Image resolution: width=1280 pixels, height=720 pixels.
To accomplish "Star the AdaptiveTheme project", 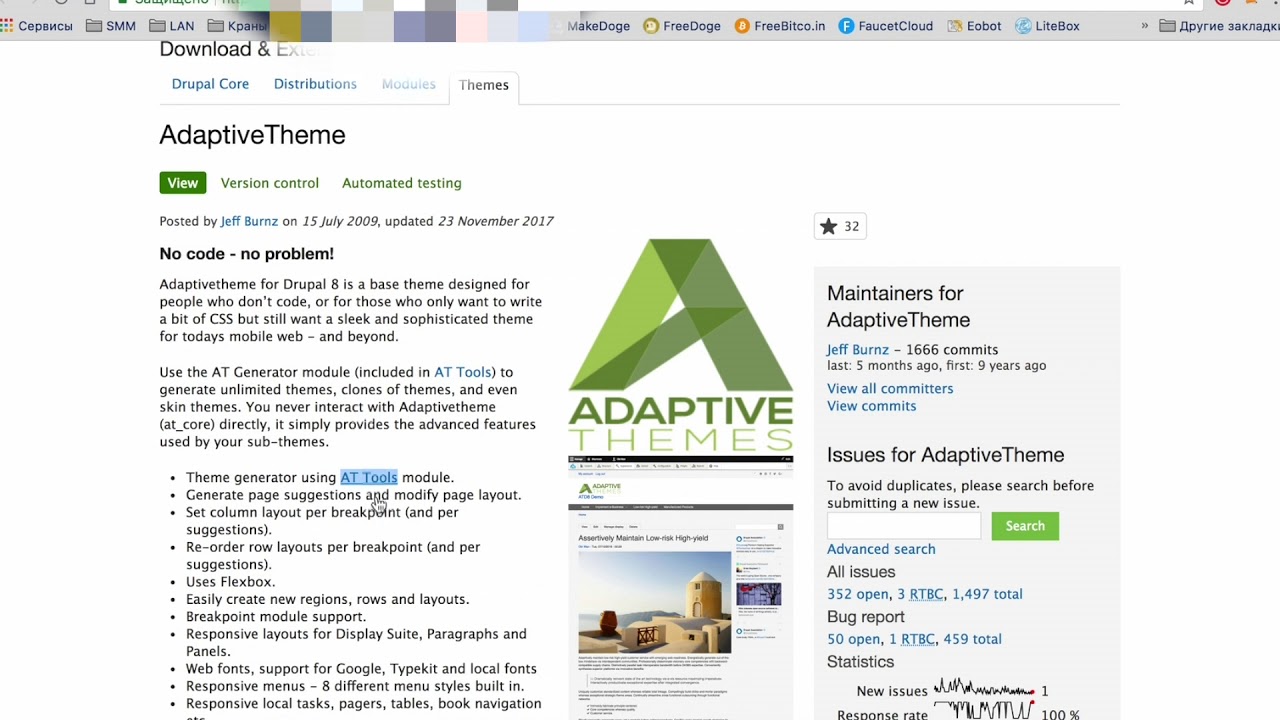I will [840, 227].
